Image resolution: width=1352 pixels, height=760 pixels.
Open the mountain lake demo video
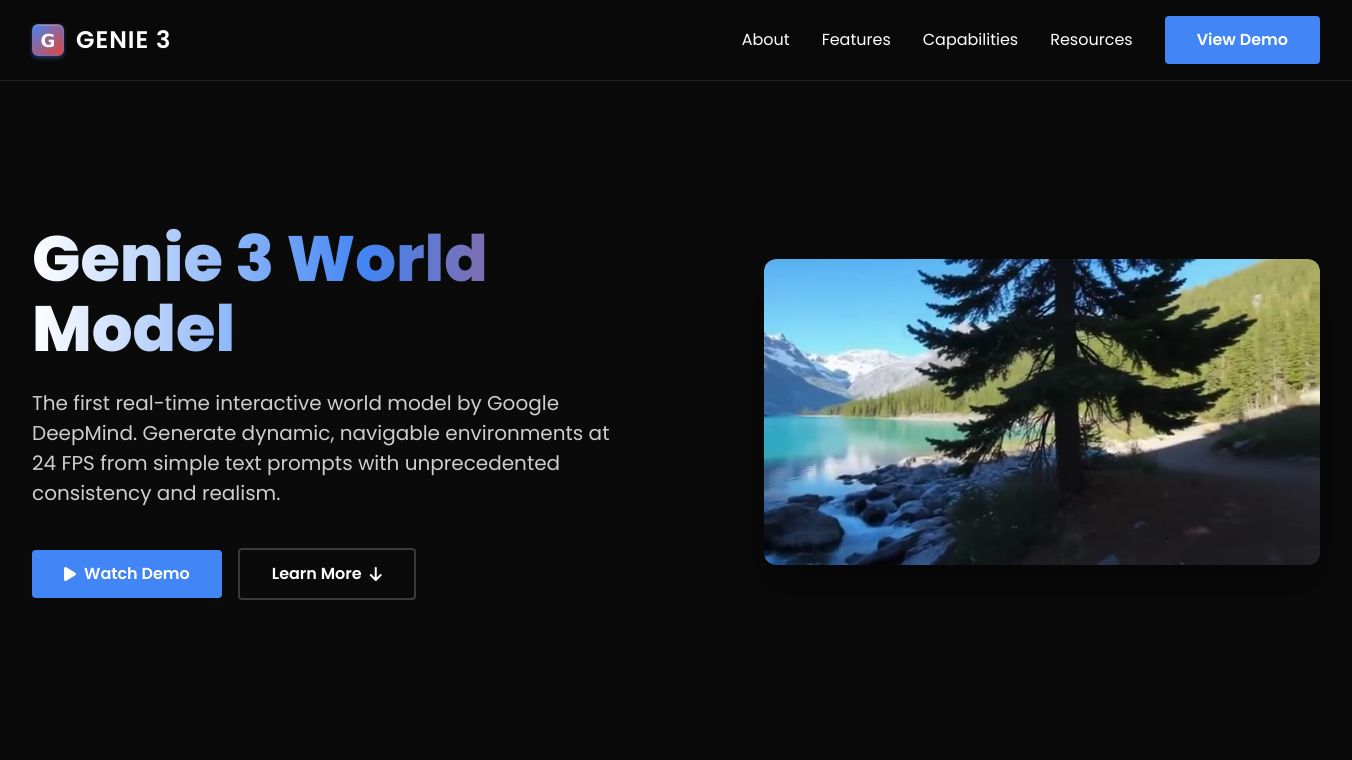pyautogui.click(x=1042, y=412)
